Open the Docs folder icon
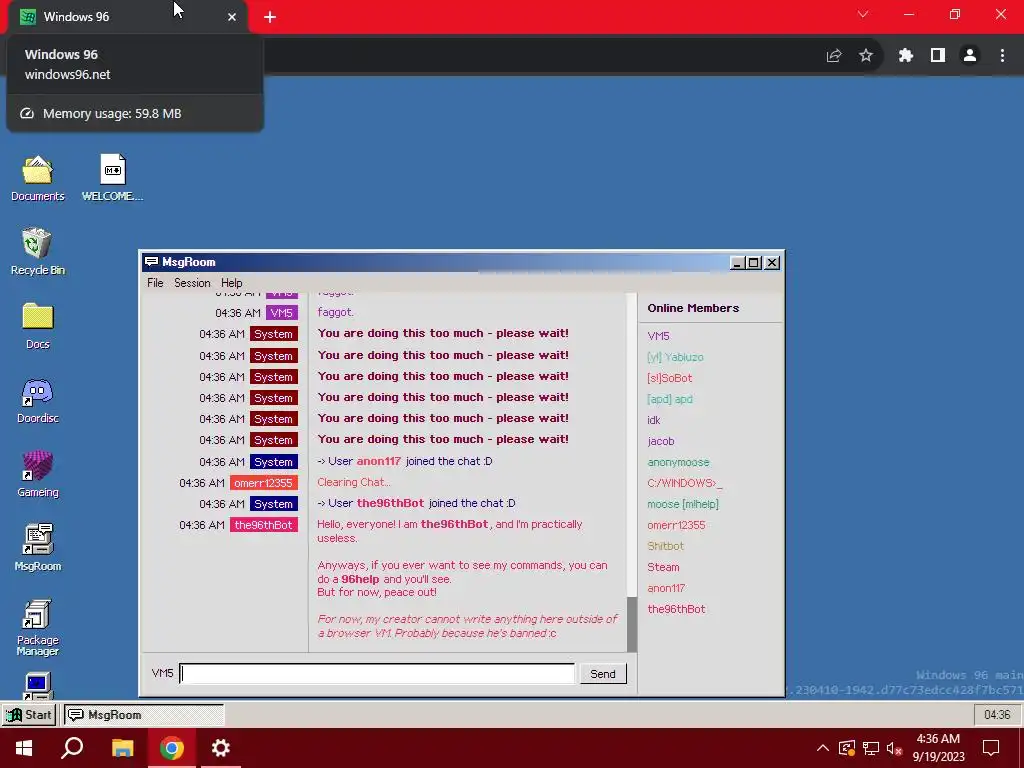This screenshot has height=768, width=1024. coord(37,325)
